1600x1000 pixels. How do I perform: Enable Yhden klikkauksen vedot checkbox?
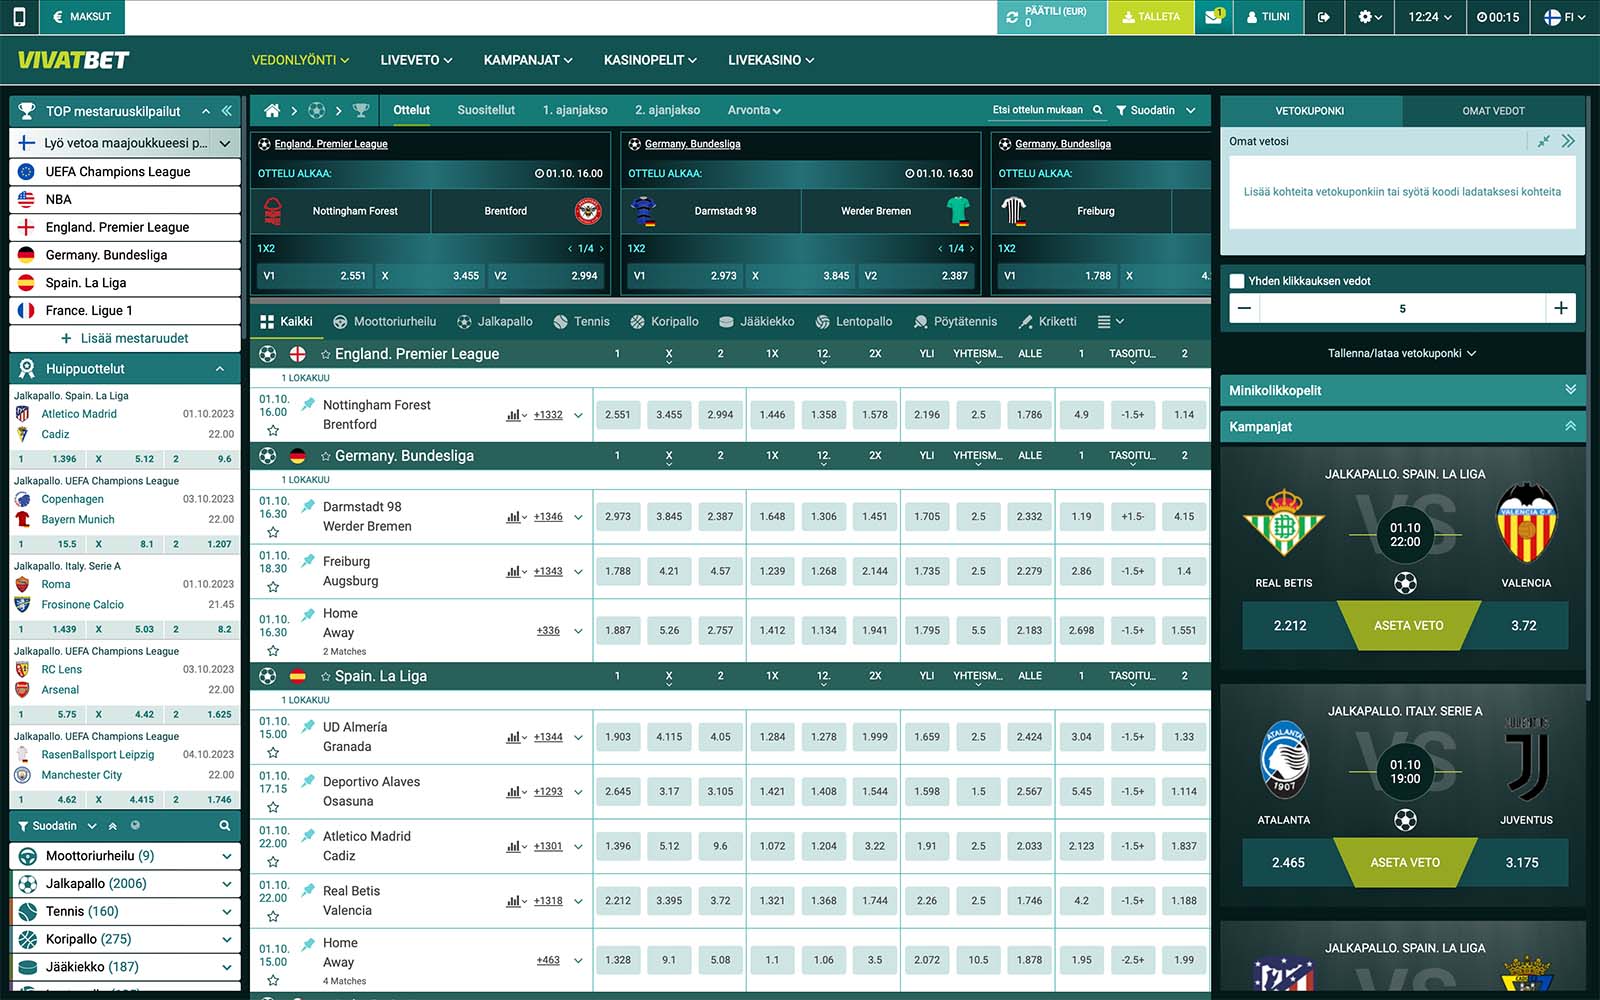point(1237,281)
